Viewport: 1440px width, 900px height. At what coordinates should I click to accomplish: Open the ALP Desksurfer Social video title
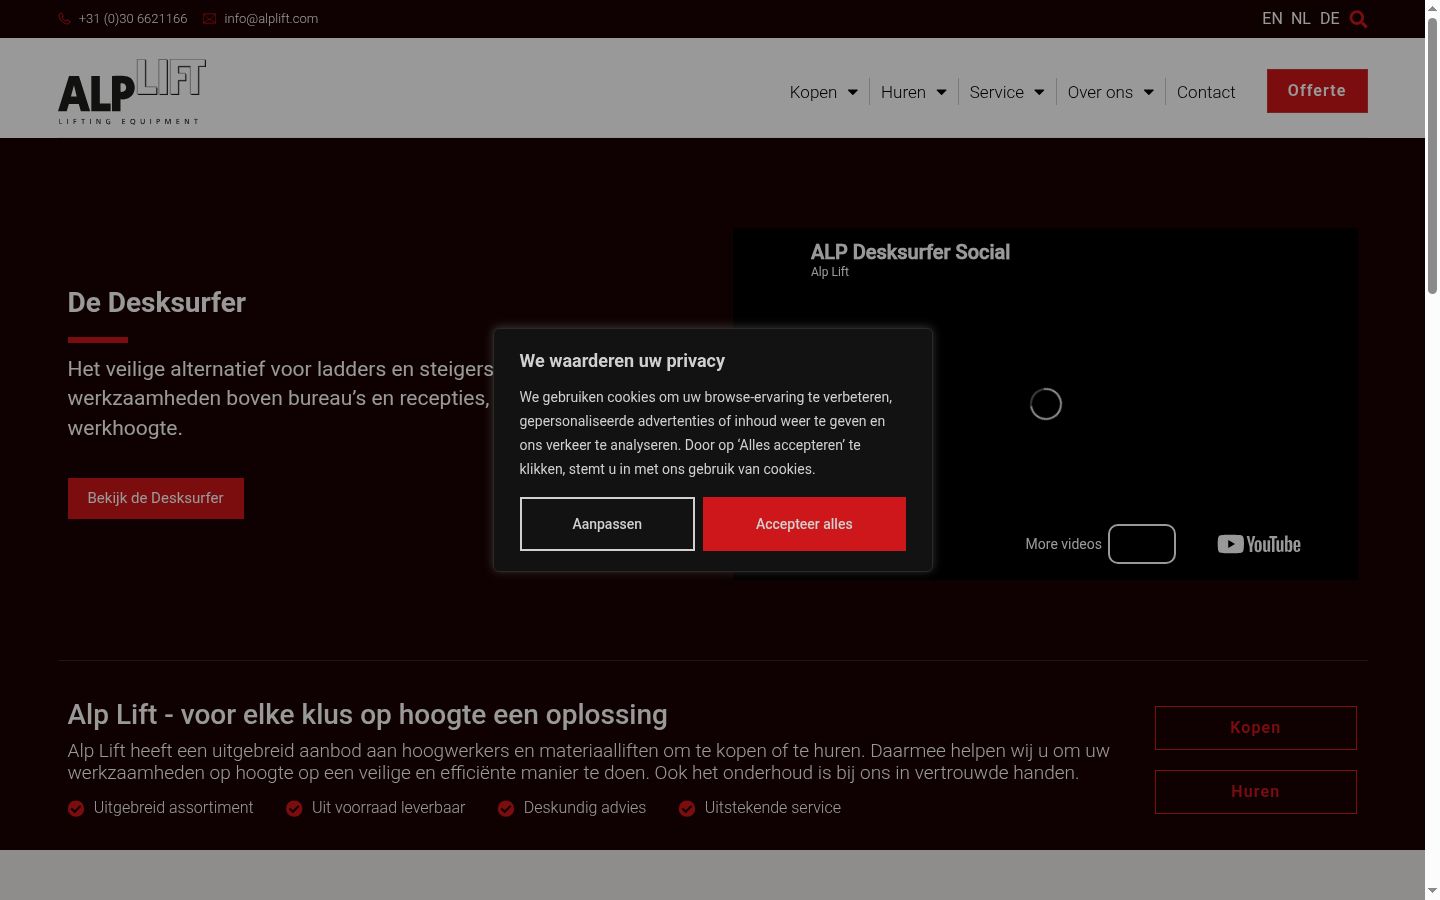pyautogui.click(x=910, y=252)
